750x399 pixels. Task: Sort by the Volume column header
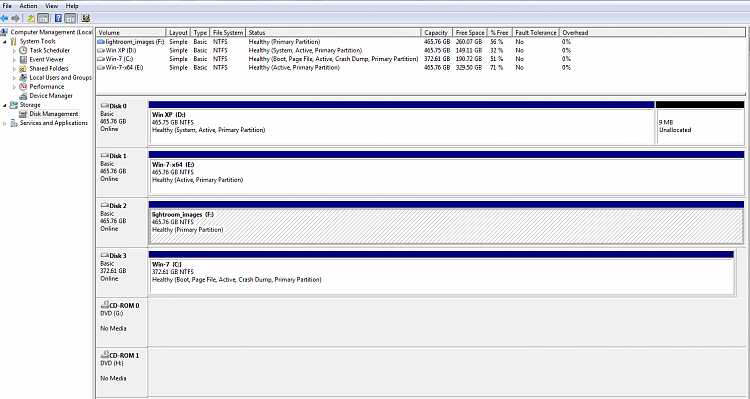coord(131,33)
